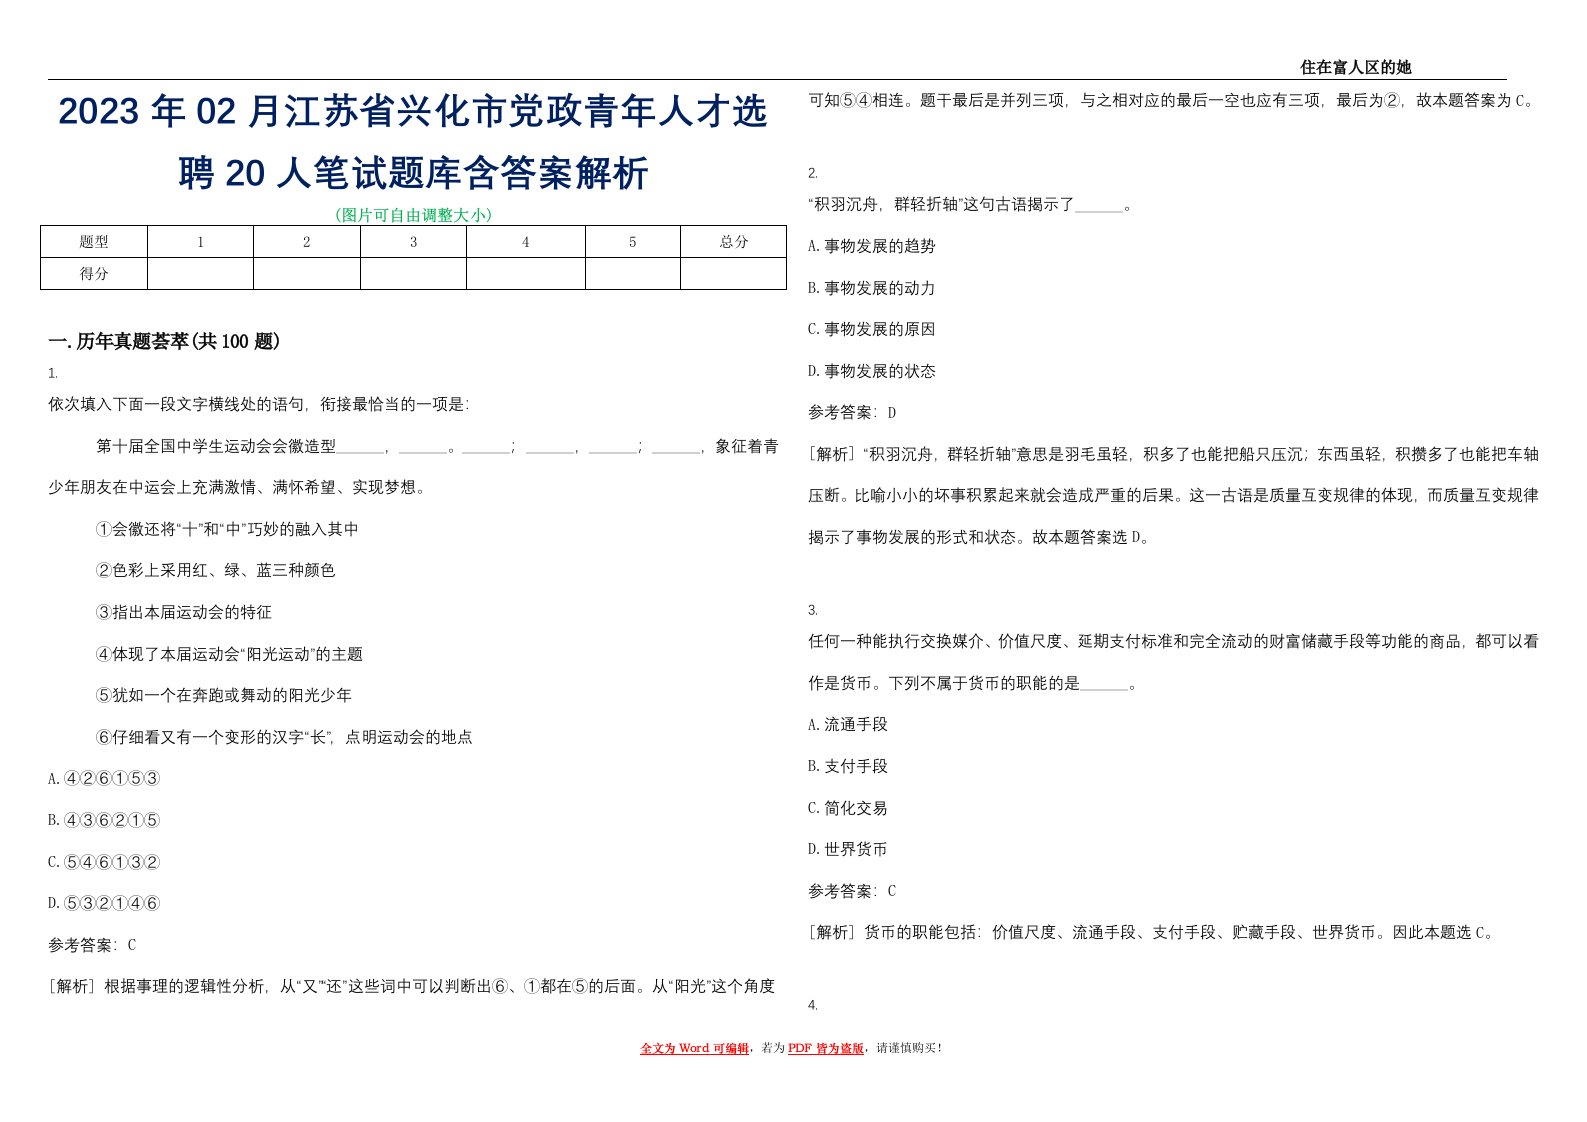This screenshot has height=1122, width=1587.
Task: Click section heading '一.历年真题荟萃(共100题)'
Action: click(164, 342)
